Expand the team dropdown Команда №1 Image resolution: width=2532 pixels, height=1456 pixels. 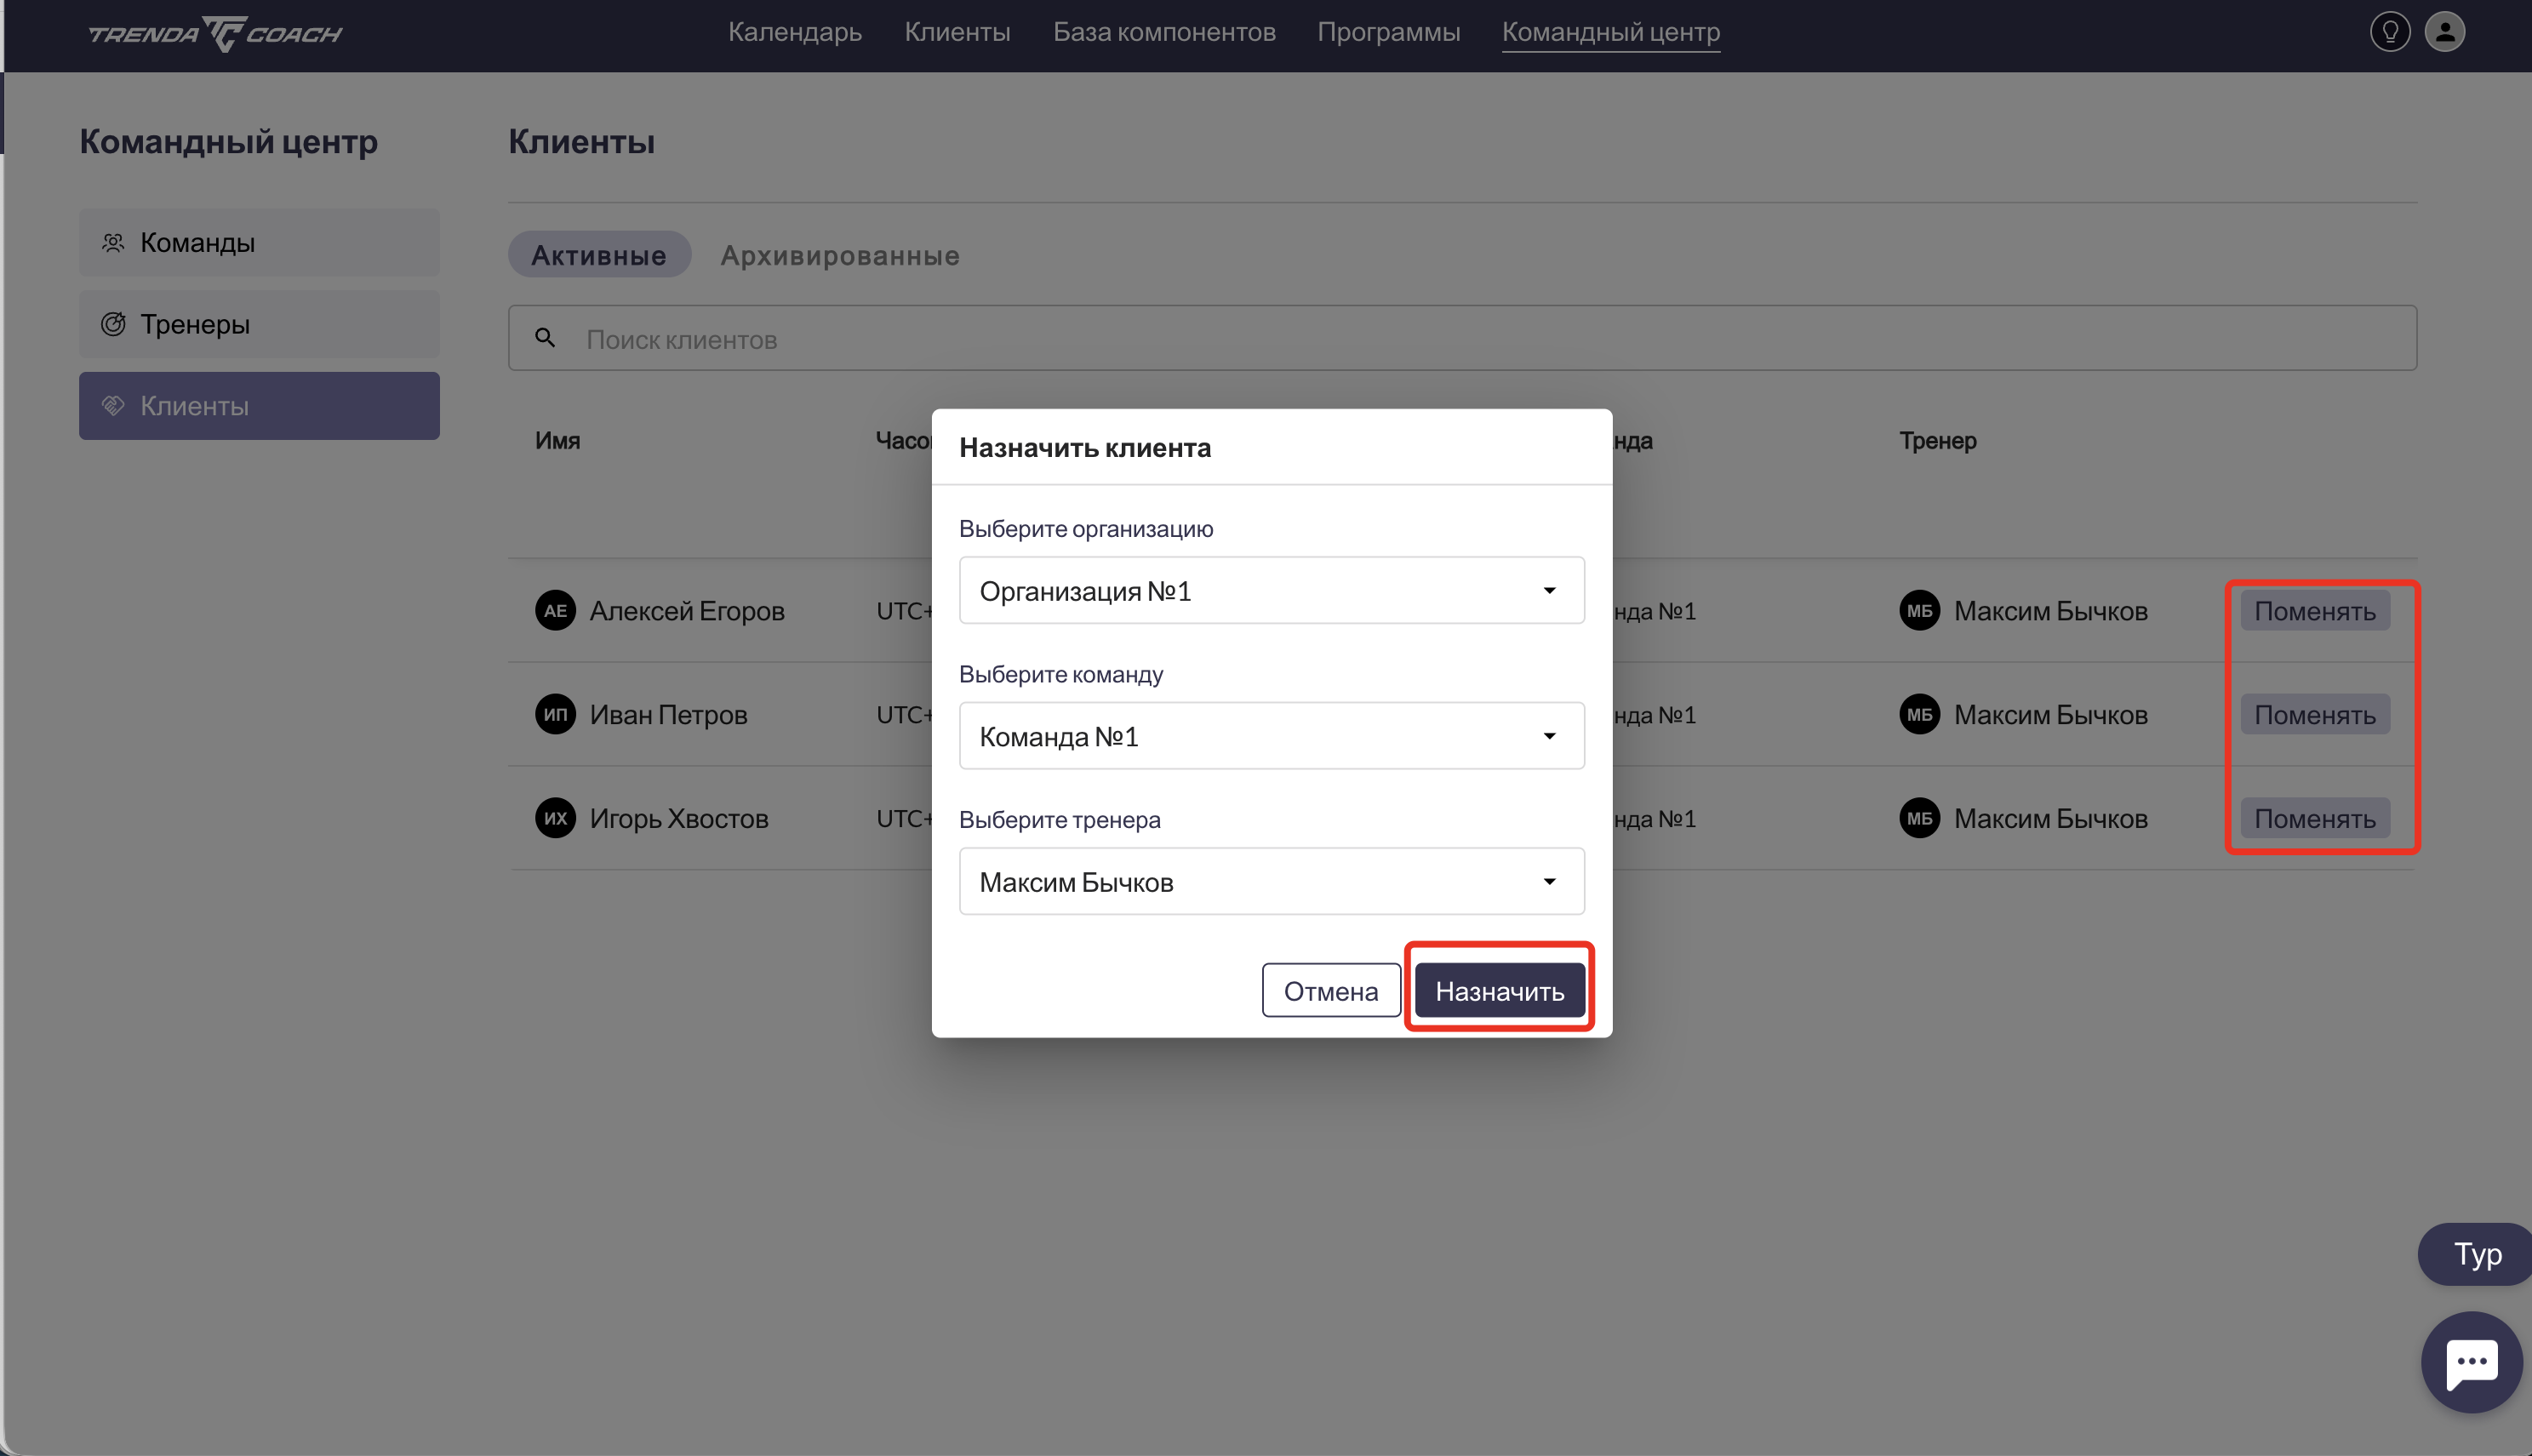coord(1271,737)
